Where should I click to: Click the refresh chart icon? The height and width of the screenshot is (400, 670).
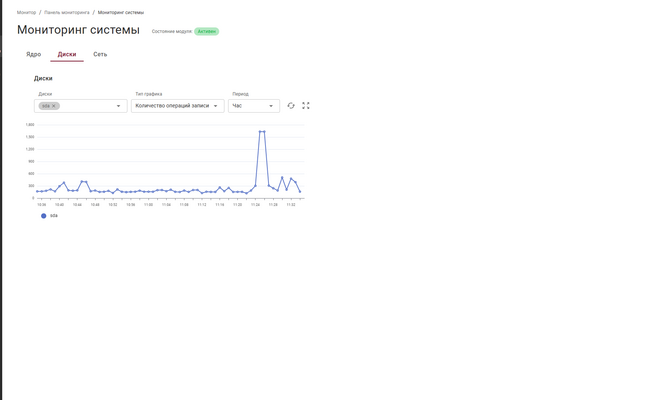pos(291,106)
